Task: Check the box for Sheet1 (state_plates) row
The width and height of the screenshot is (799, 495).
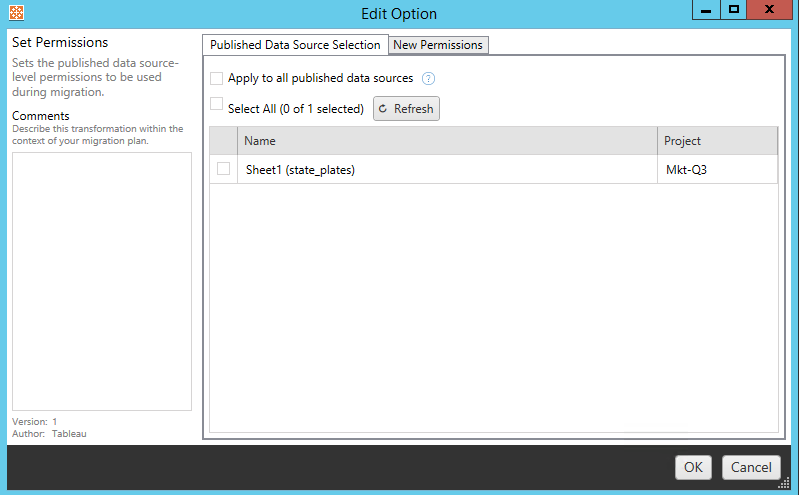Action: click(x=223, y=169)
